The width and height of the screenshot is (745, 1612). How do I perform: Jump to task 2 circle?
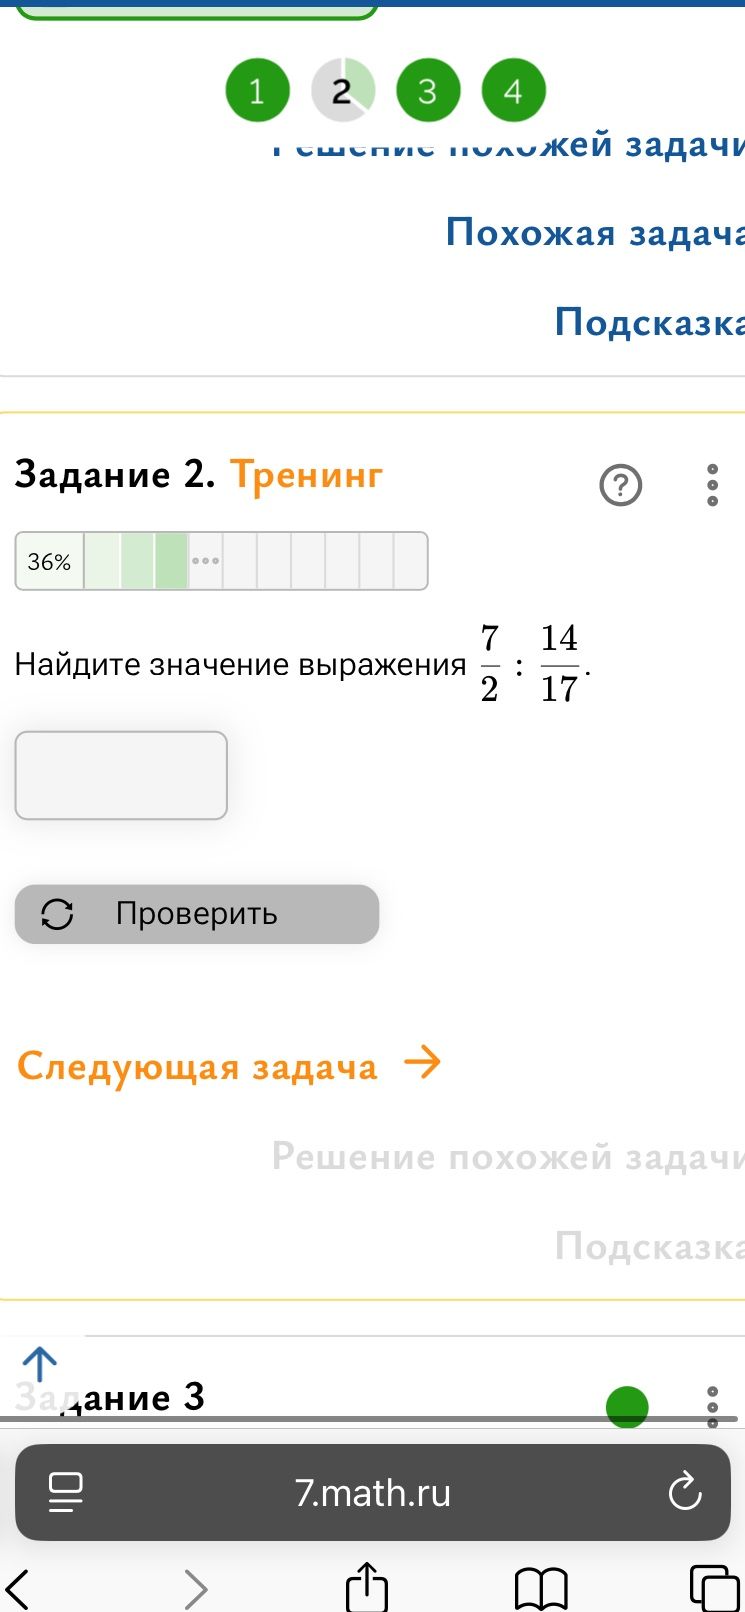[343, 91]
